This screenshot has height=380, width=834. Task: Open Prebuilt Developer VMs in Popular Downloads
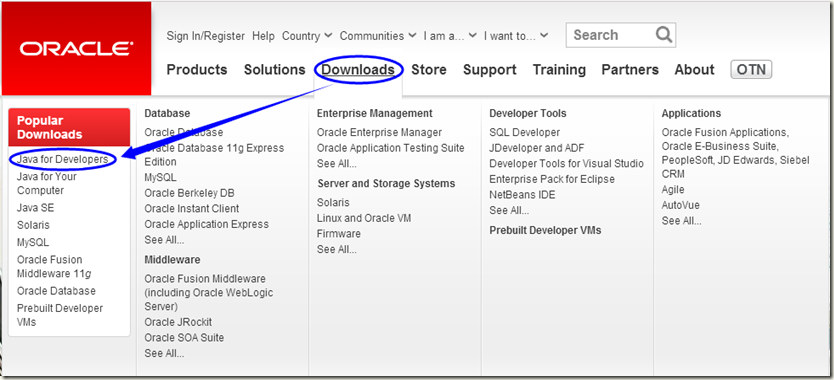(60, 315)
